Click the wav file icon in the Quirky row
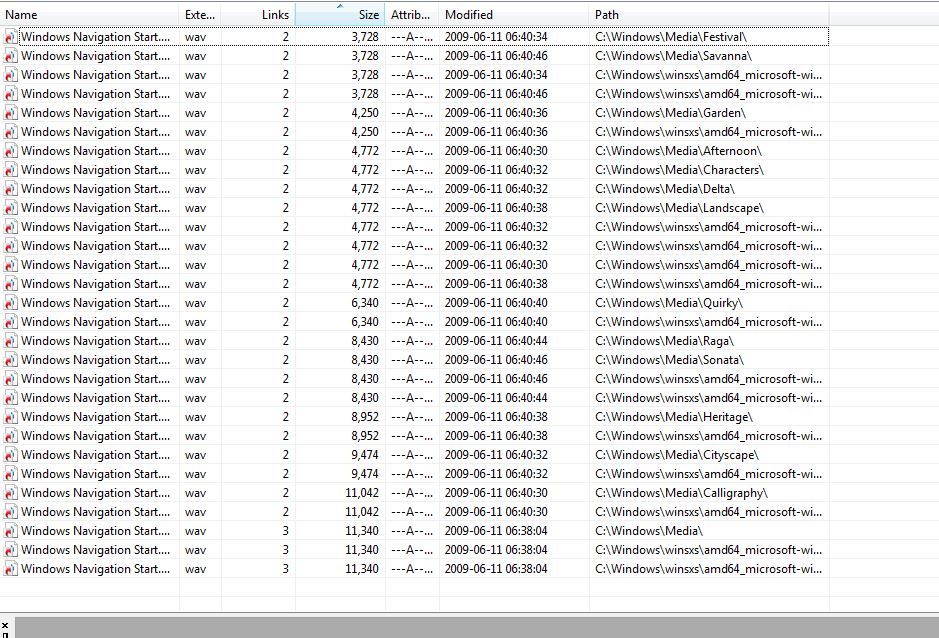The image size is (939, 638). pos(10,303)
